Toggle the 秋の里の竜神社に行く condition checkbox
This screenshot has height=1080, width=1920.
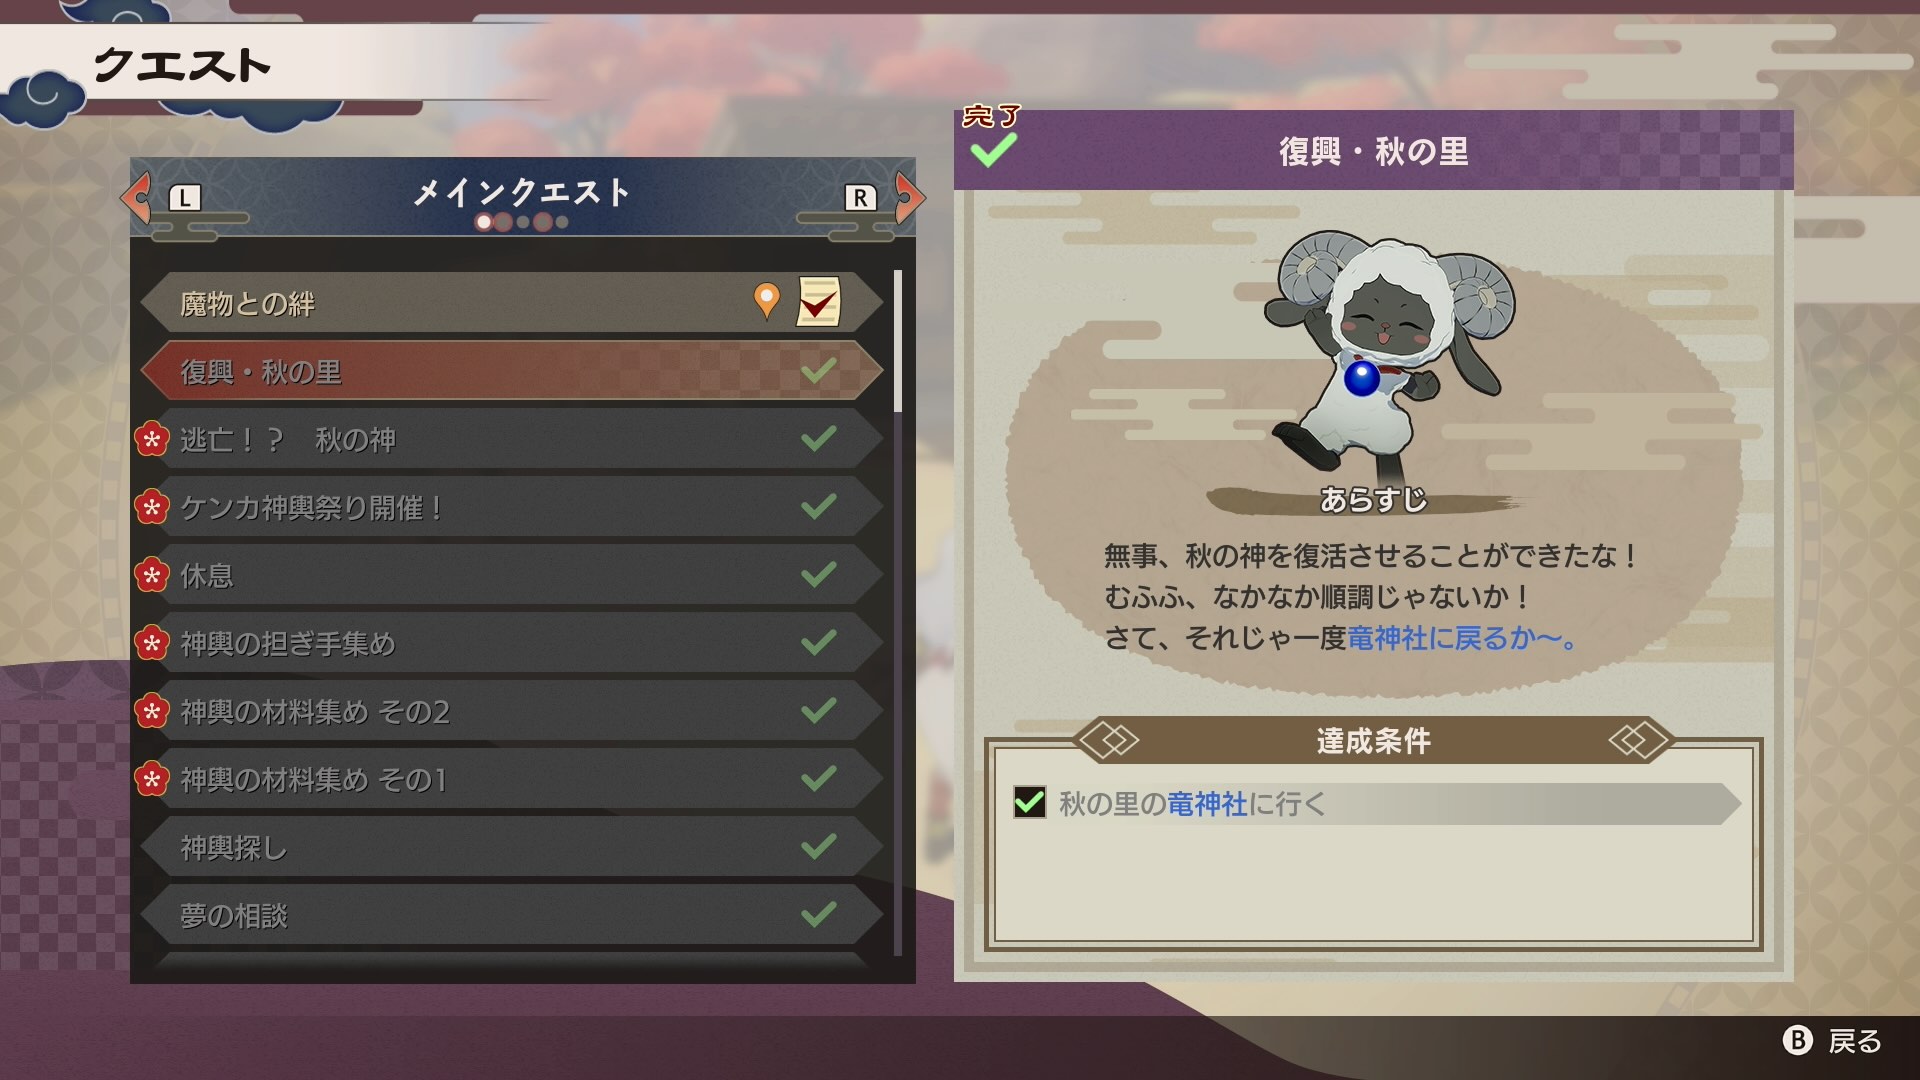click(1029, 802)
